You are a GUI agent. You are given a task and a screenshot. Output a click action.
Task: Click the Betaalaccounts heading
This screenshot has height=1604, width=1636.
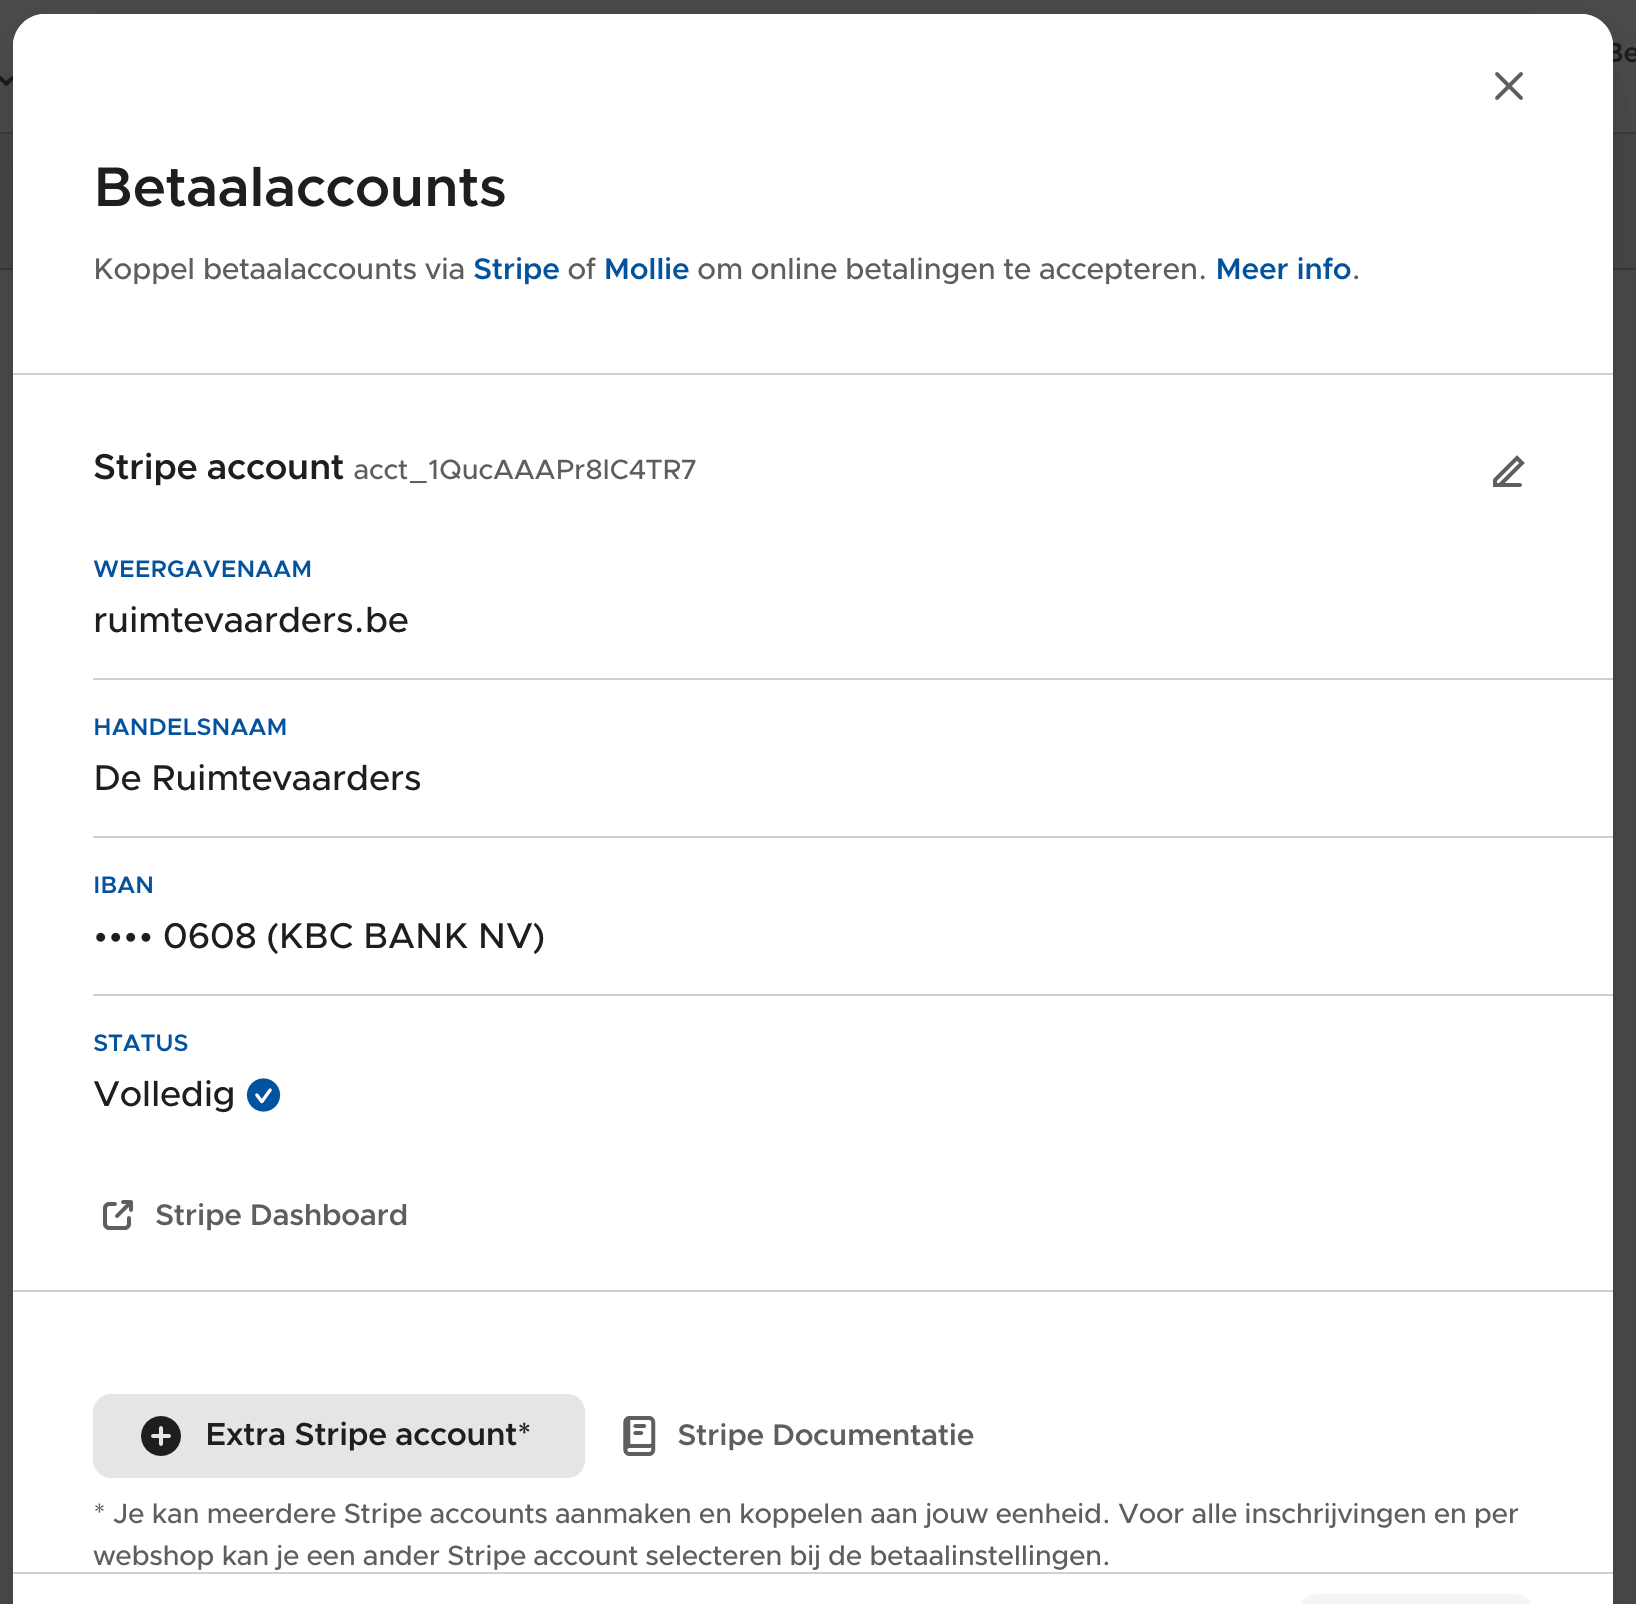300,187
